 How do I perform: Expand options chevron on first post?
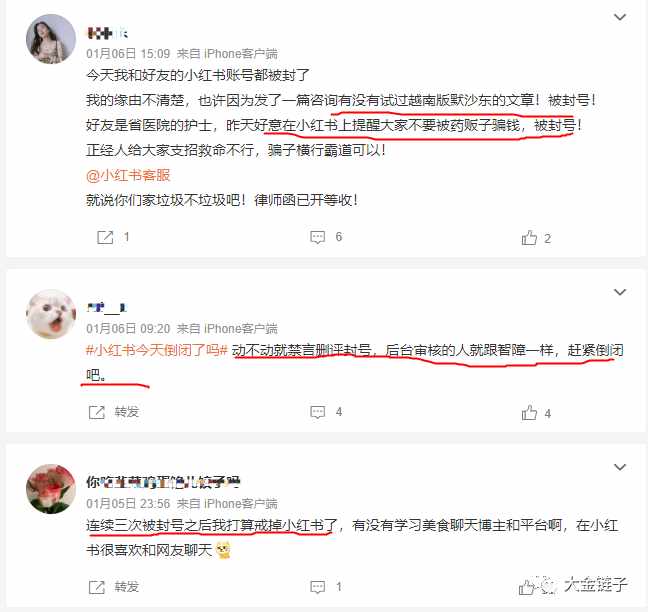620,17
